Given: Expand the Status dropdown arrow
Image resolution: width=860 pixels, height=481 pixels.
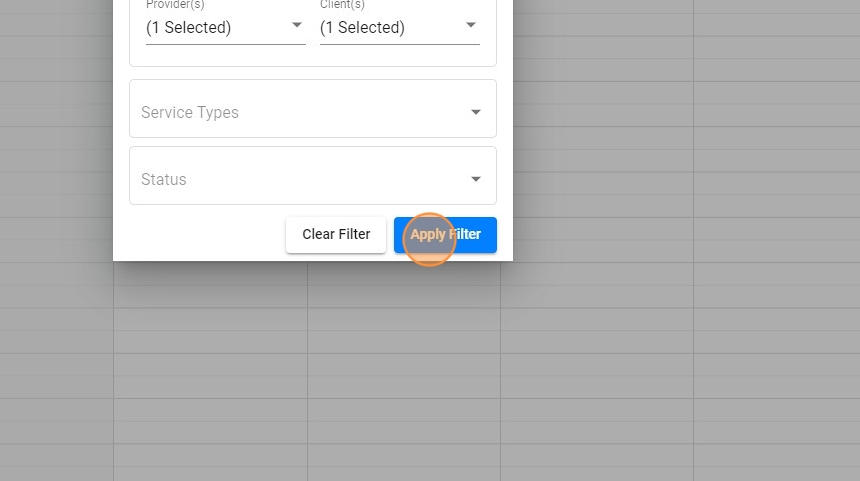Looking at the screenshot, I should point(476,180).
